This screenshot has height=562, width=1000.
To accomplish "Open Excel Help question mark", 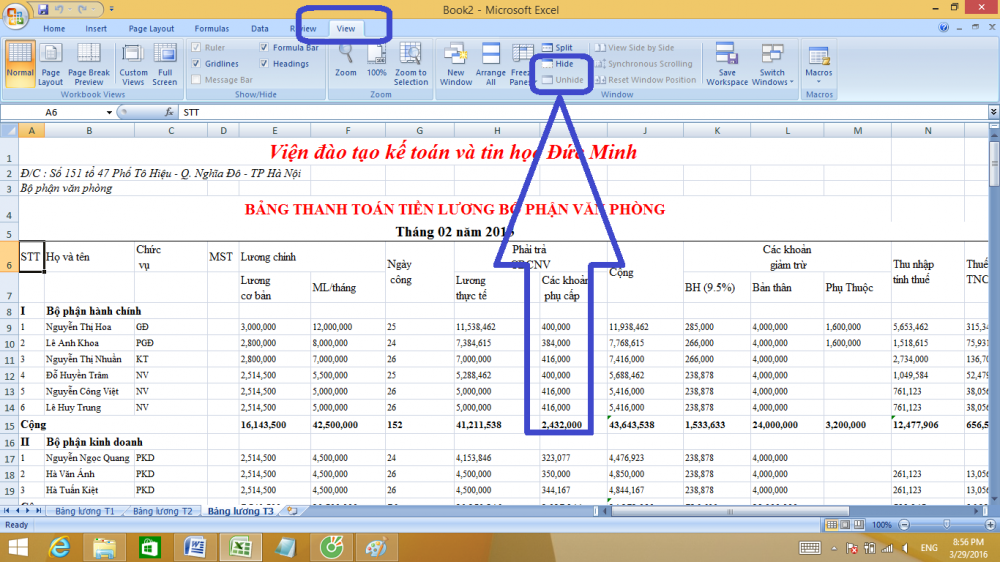I will click(x=943, y=27).
